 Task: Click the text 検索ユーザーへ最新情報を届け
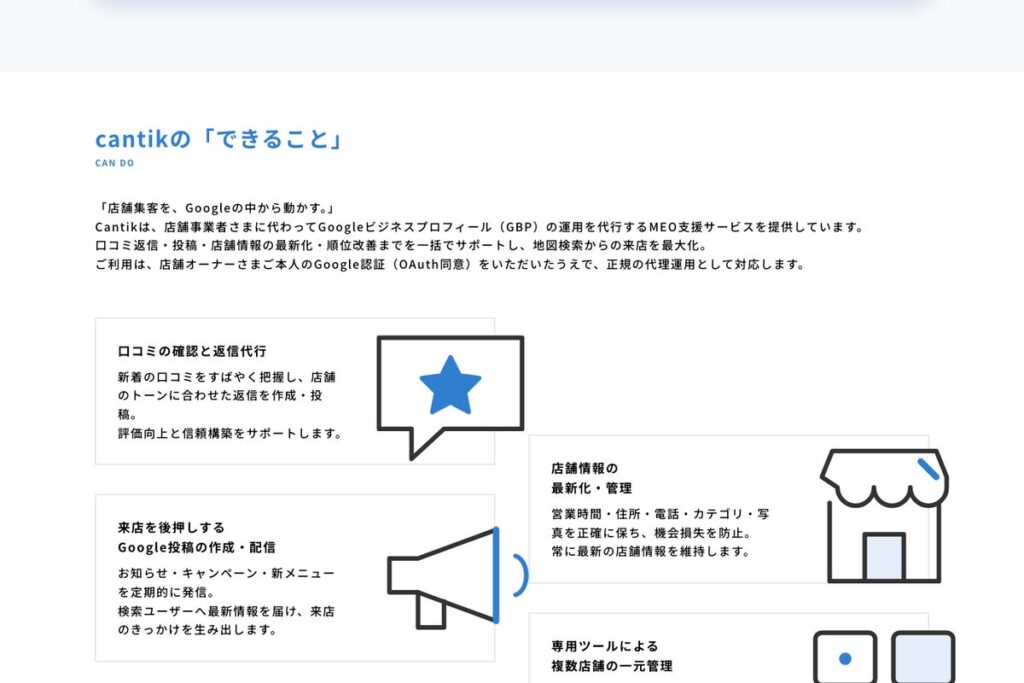[x=226, y=611]
